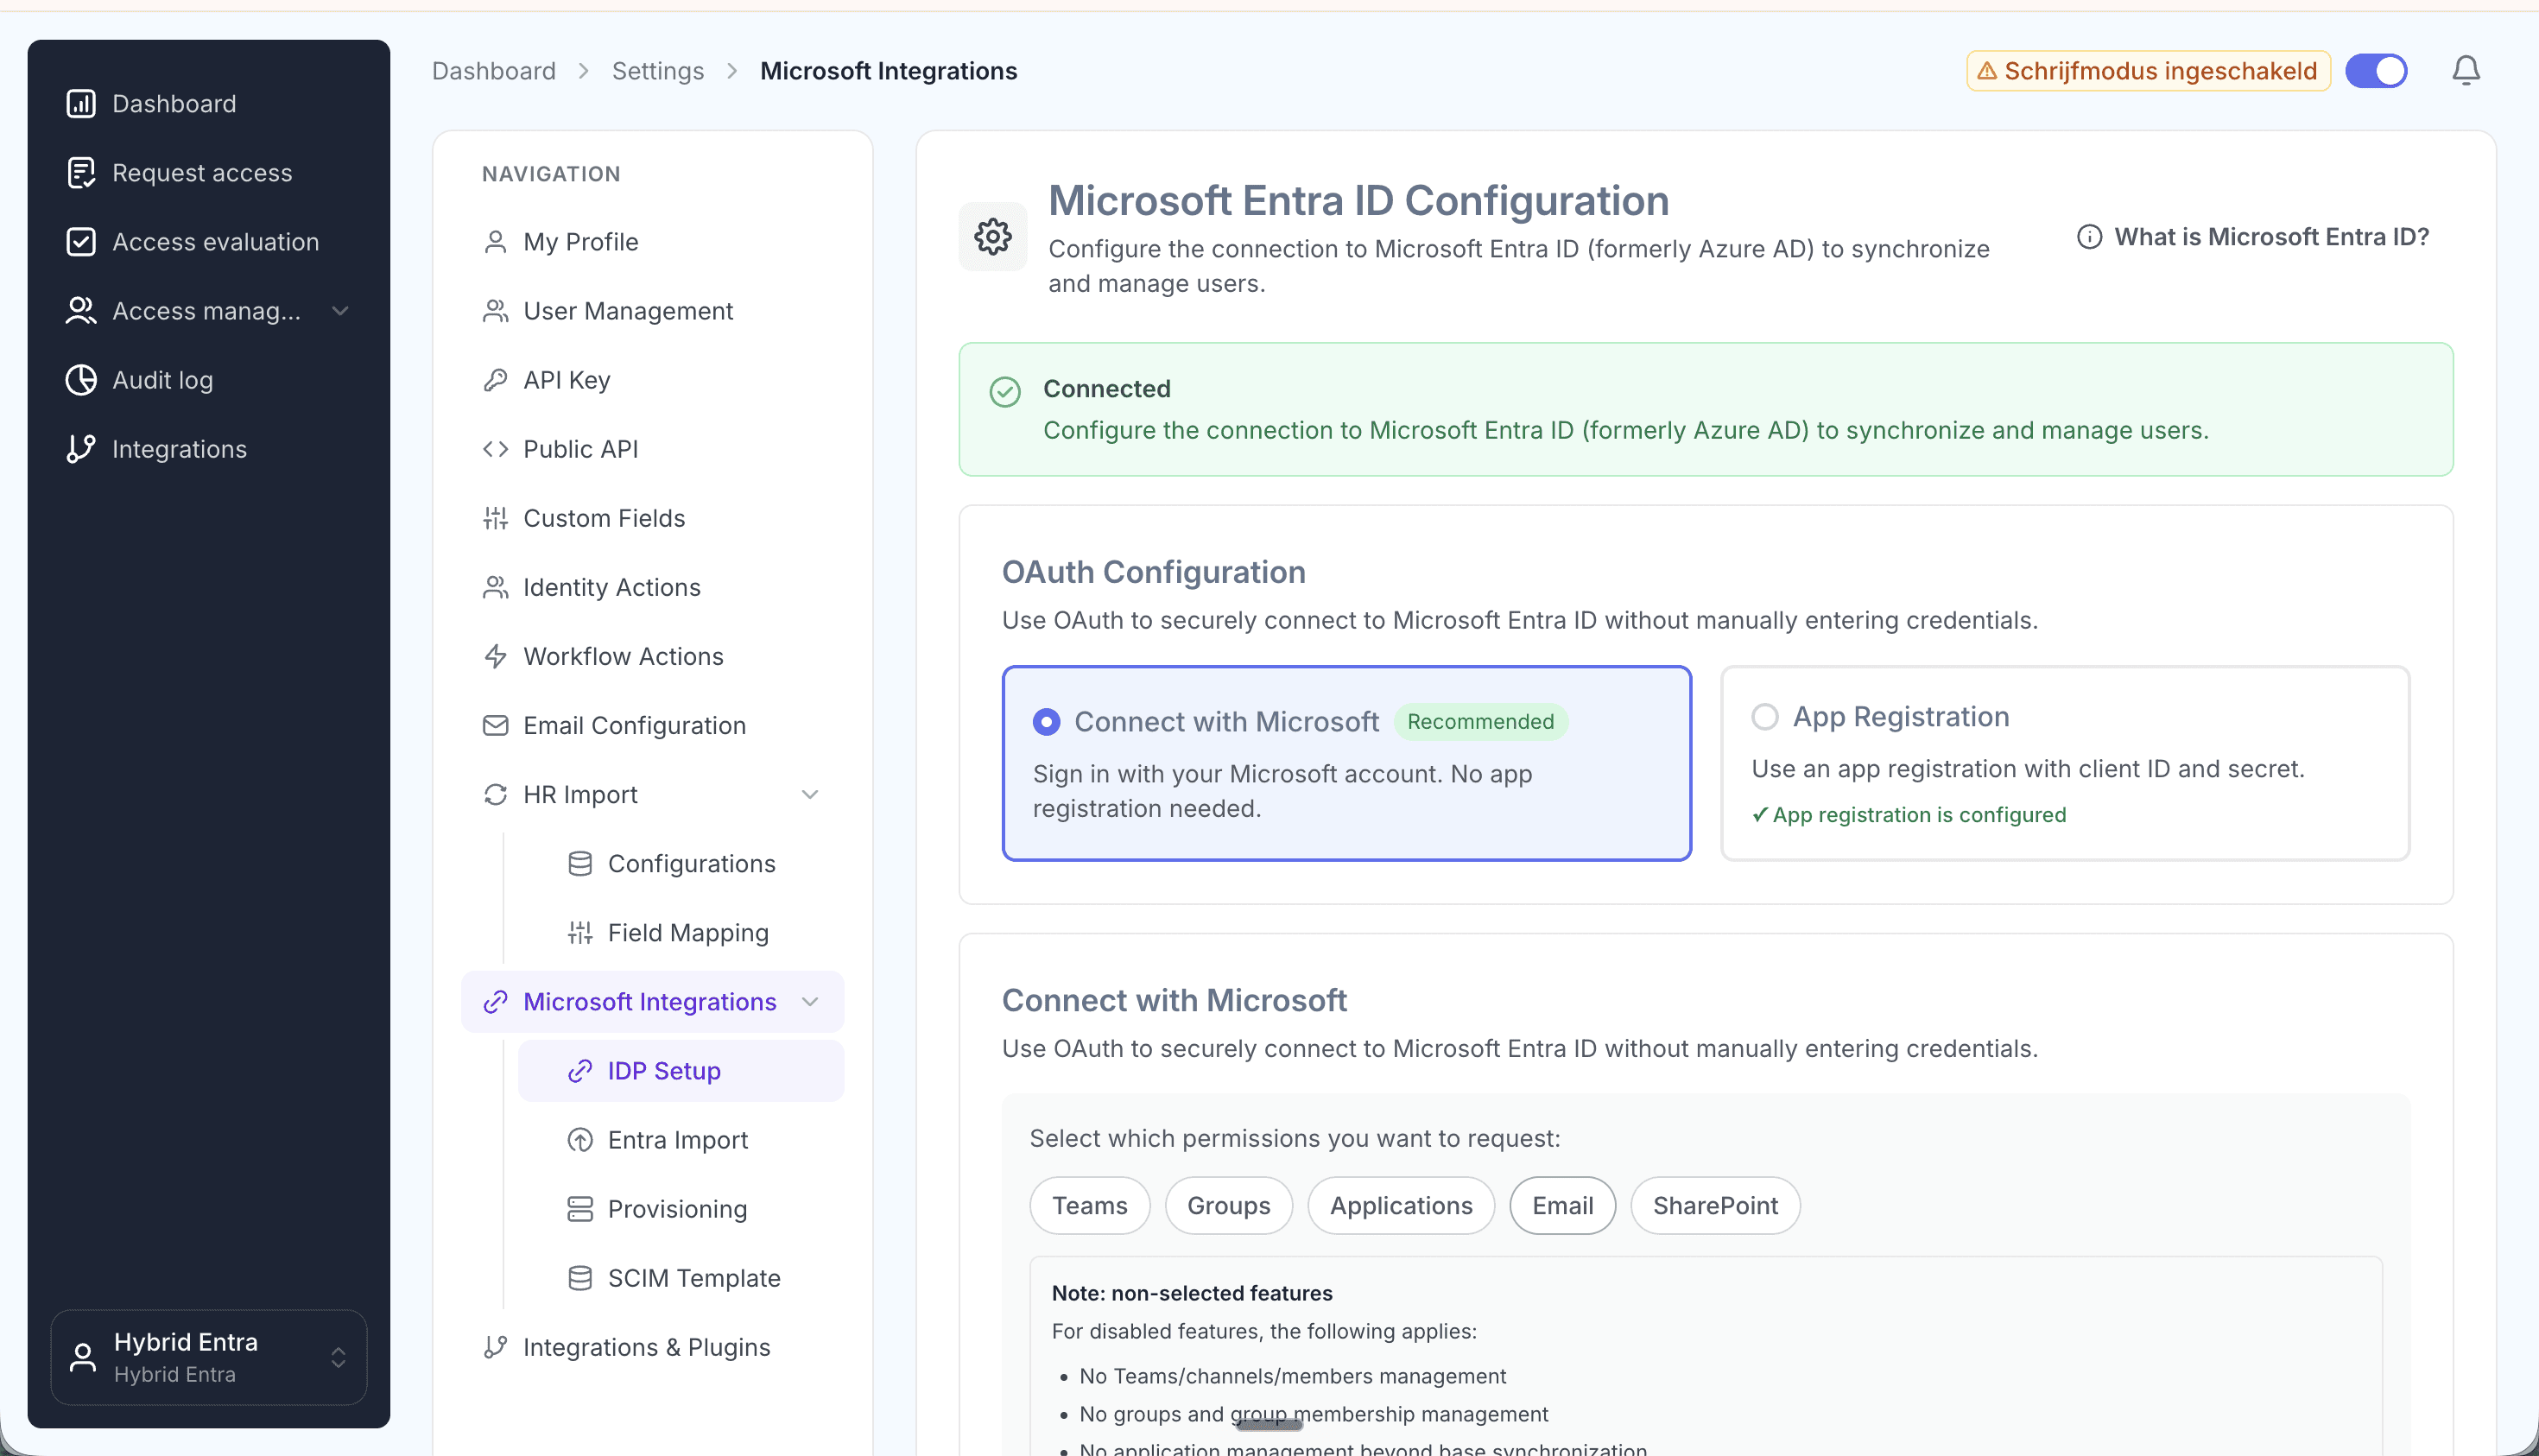Viewport: 2539px width, 1456px height.
Task: Open SCIM Template in navigation
Action: click(x=680, y=1277)
